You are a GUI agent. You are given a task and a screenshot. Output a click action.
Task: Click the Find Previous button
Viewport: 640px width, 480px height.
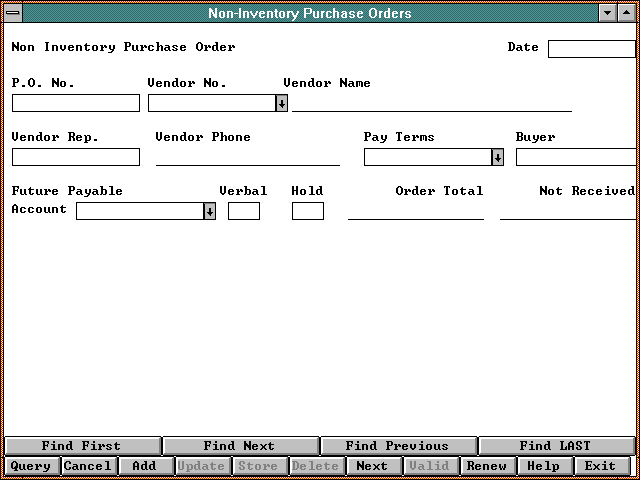pyautogui.click(x=397, y=446)
